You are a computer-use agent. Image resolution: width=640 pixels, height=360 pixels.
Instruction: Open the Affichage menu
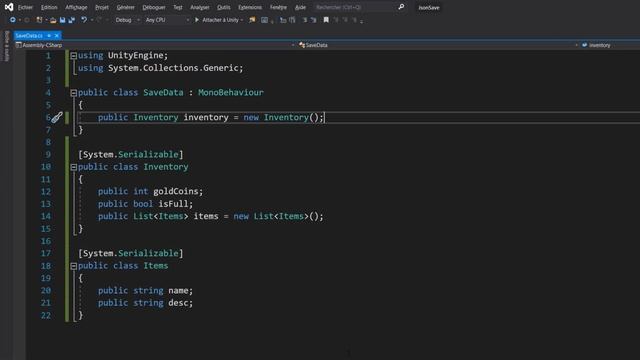point(76,7)
